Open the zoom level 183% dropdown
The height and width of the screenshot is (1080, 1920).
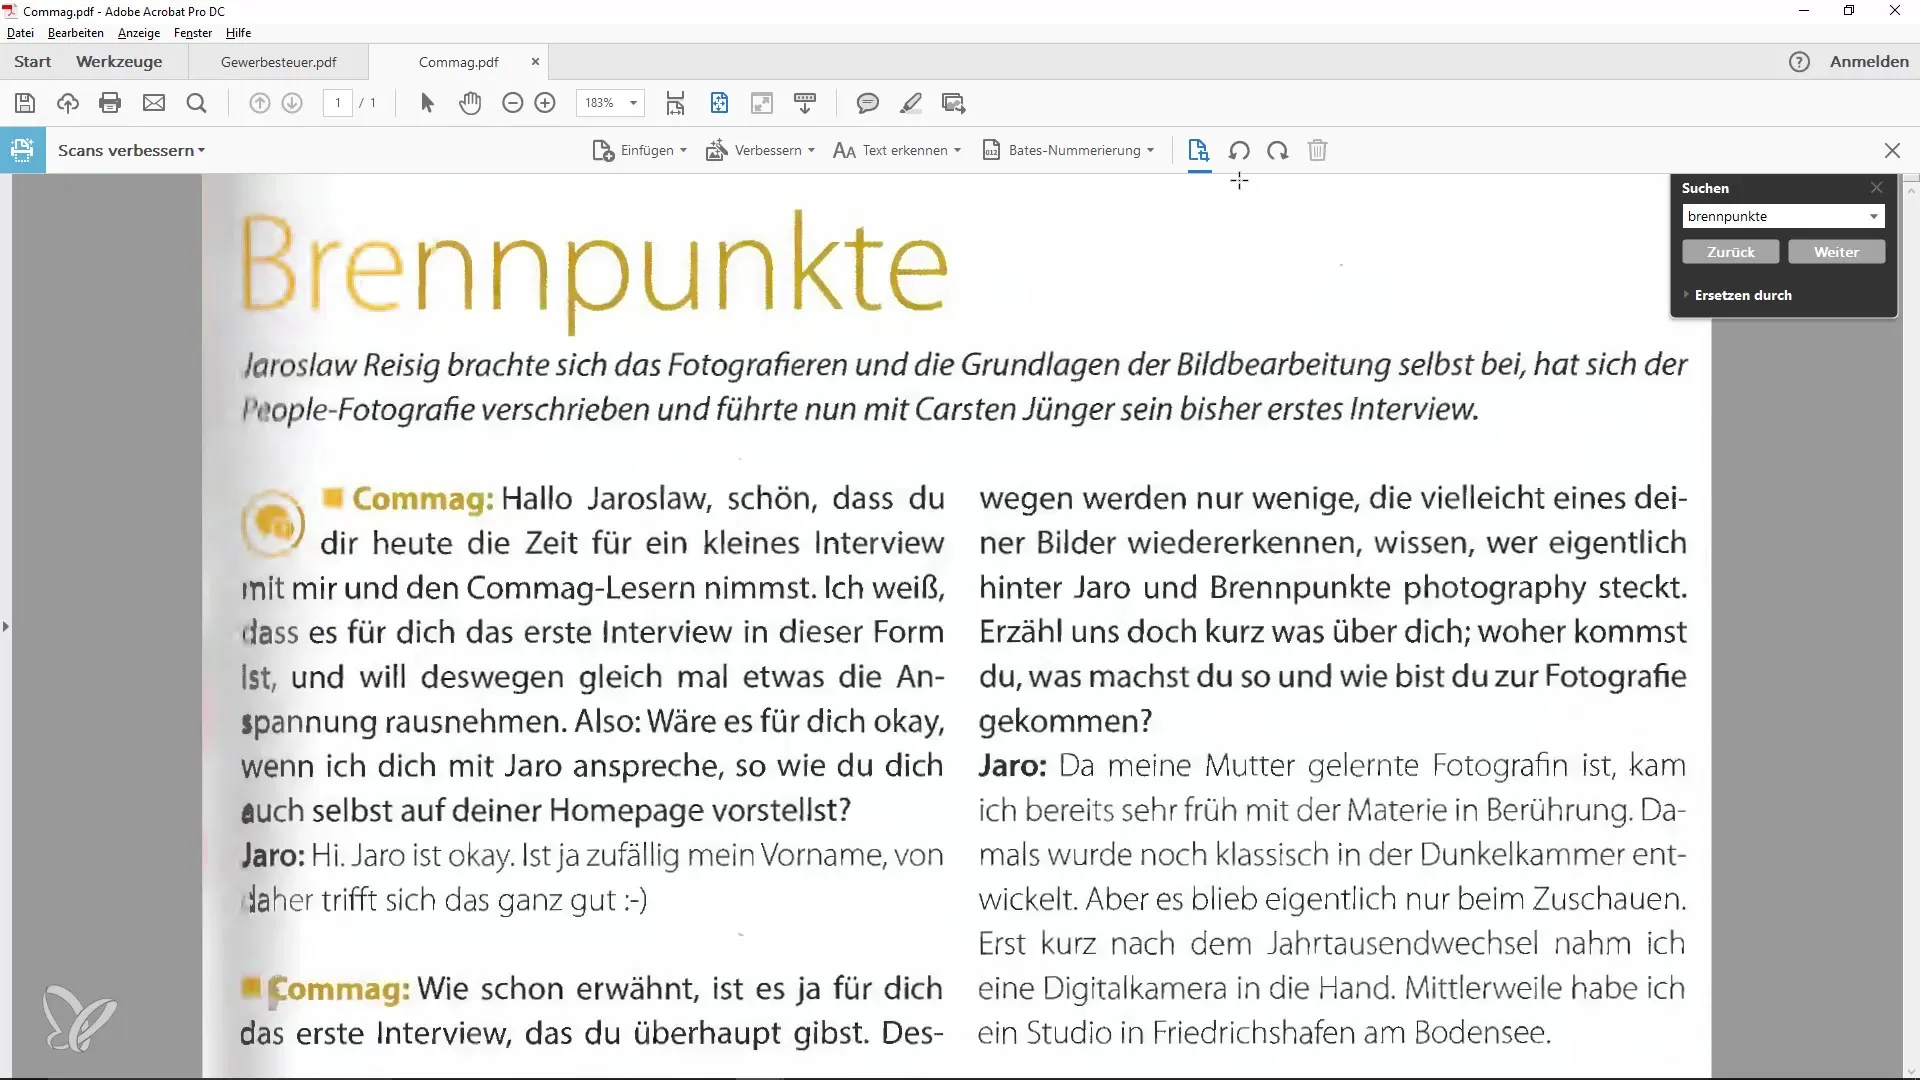(x=633, y=103)
